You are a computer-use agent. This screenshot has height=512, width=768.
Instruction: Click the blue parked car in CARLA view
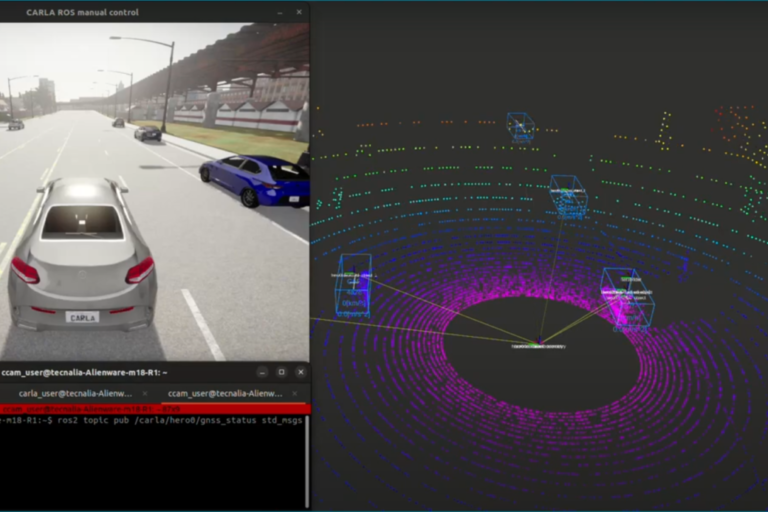coord(255,180)
